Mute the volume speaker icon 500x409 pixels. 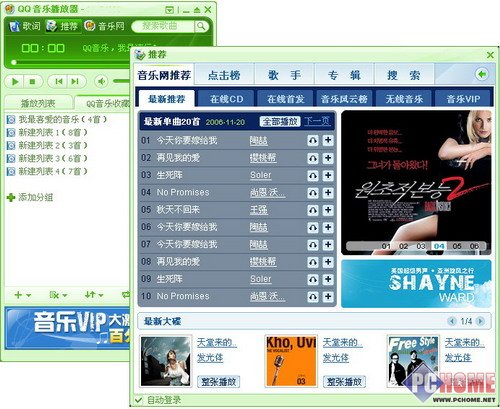click(102, 81)
